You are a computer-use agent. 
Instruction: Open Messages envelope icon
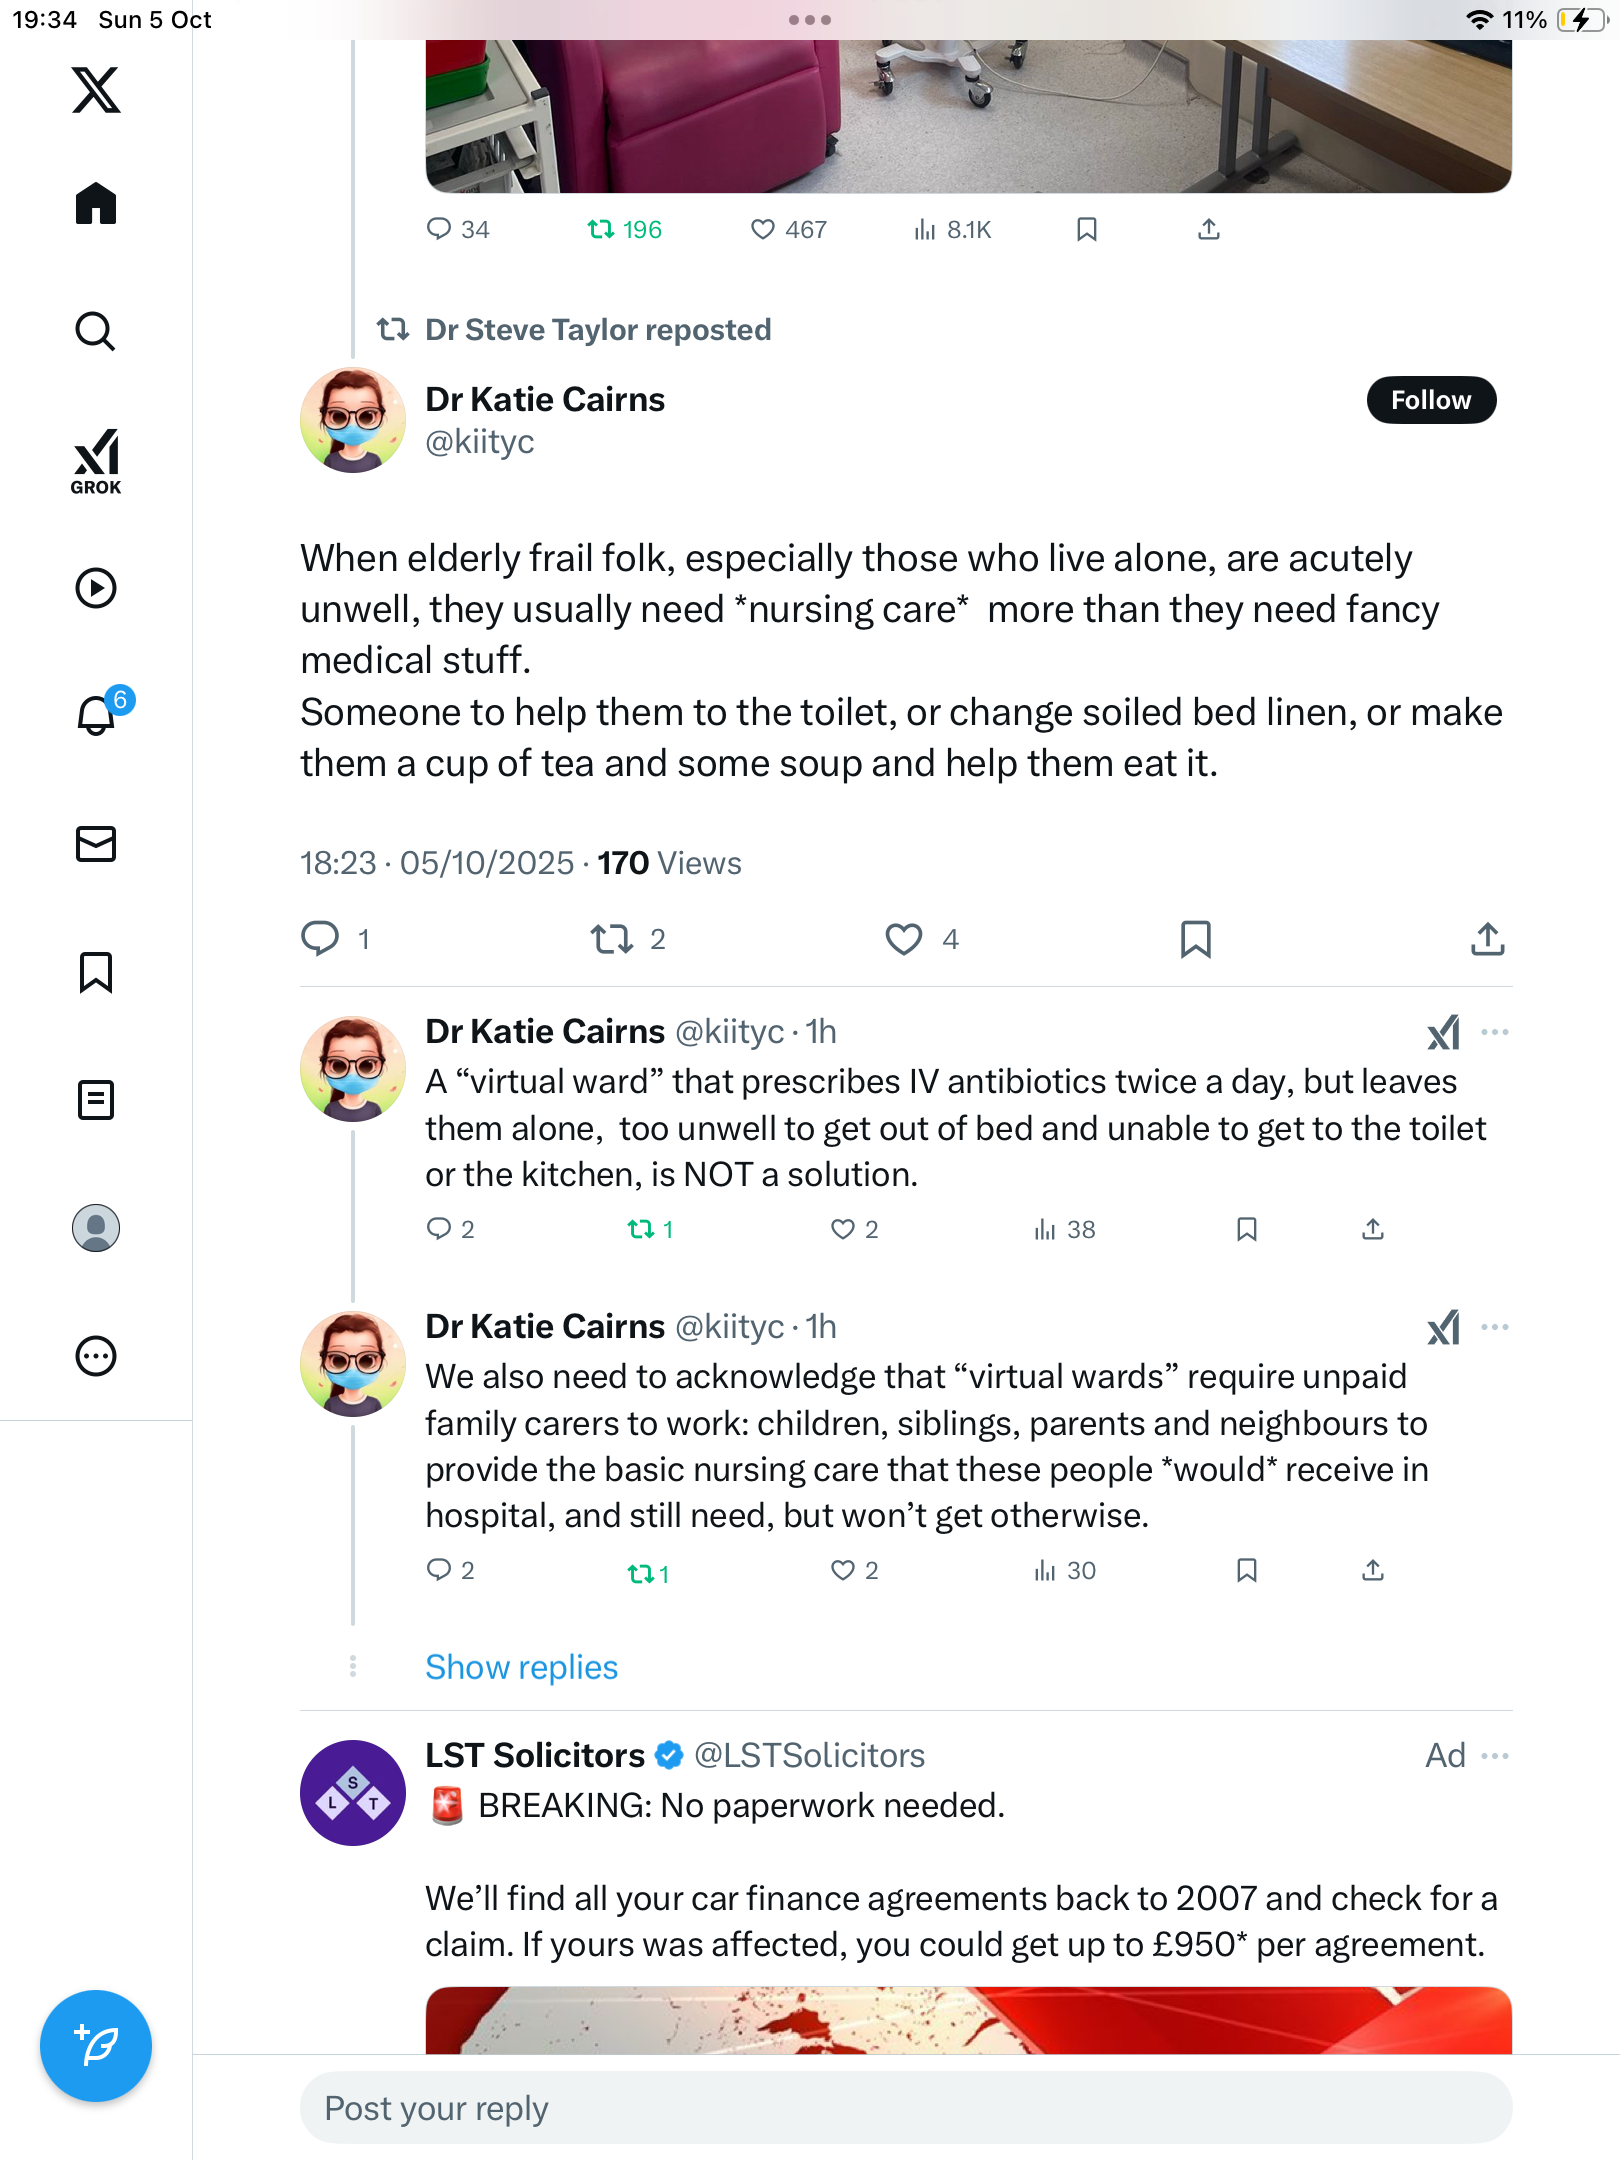(x=96, y=844)
